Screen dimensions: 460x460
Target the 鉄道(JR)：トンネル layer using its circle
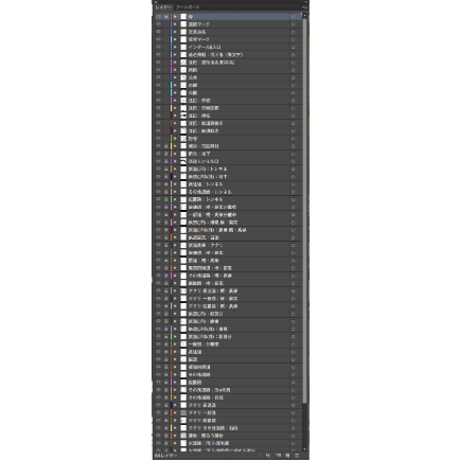[x=293, y=169]
